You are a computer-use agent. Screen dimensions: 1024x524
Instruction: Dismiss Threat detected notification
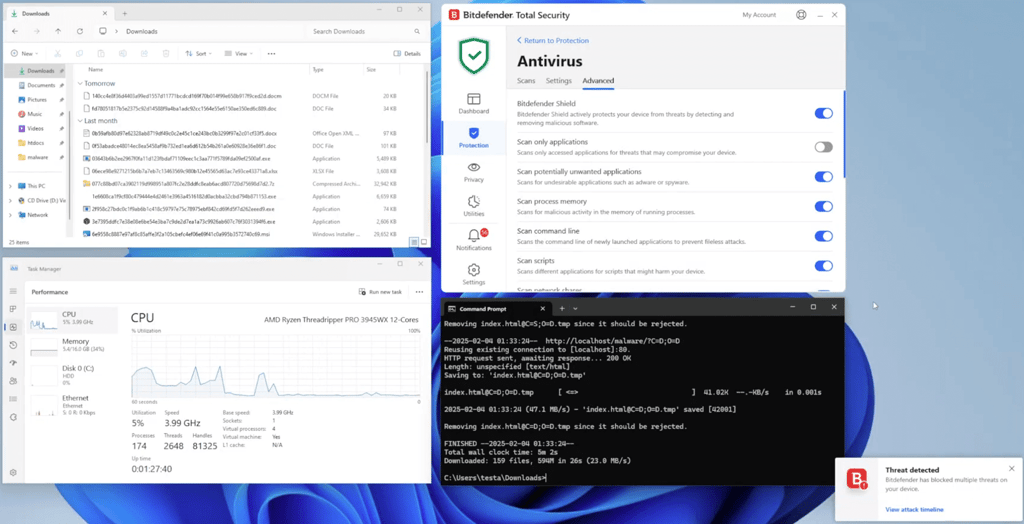[1012, 468]
